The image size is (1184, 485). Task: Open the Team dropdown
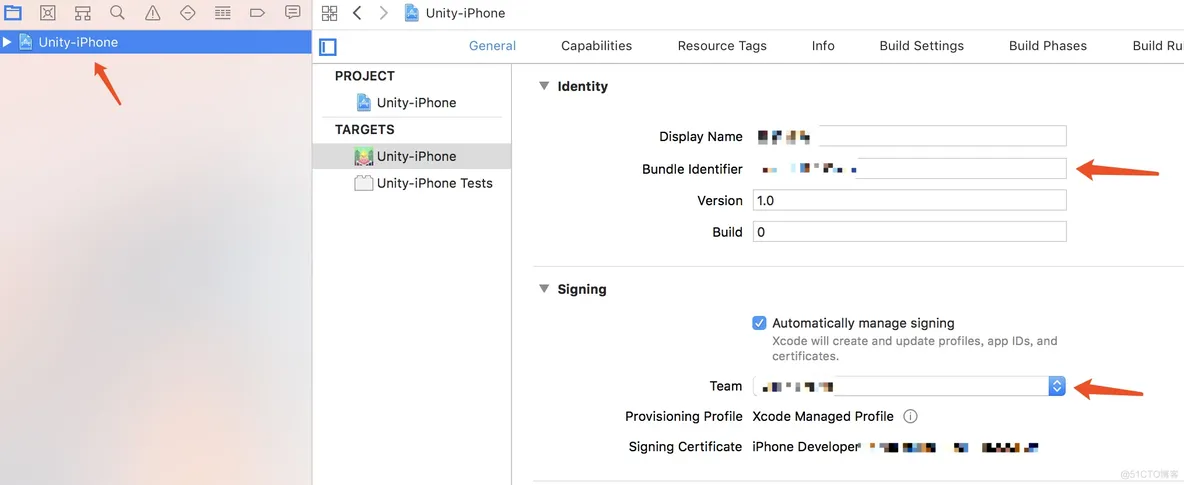pyautogui.click(x=909, y=386)
